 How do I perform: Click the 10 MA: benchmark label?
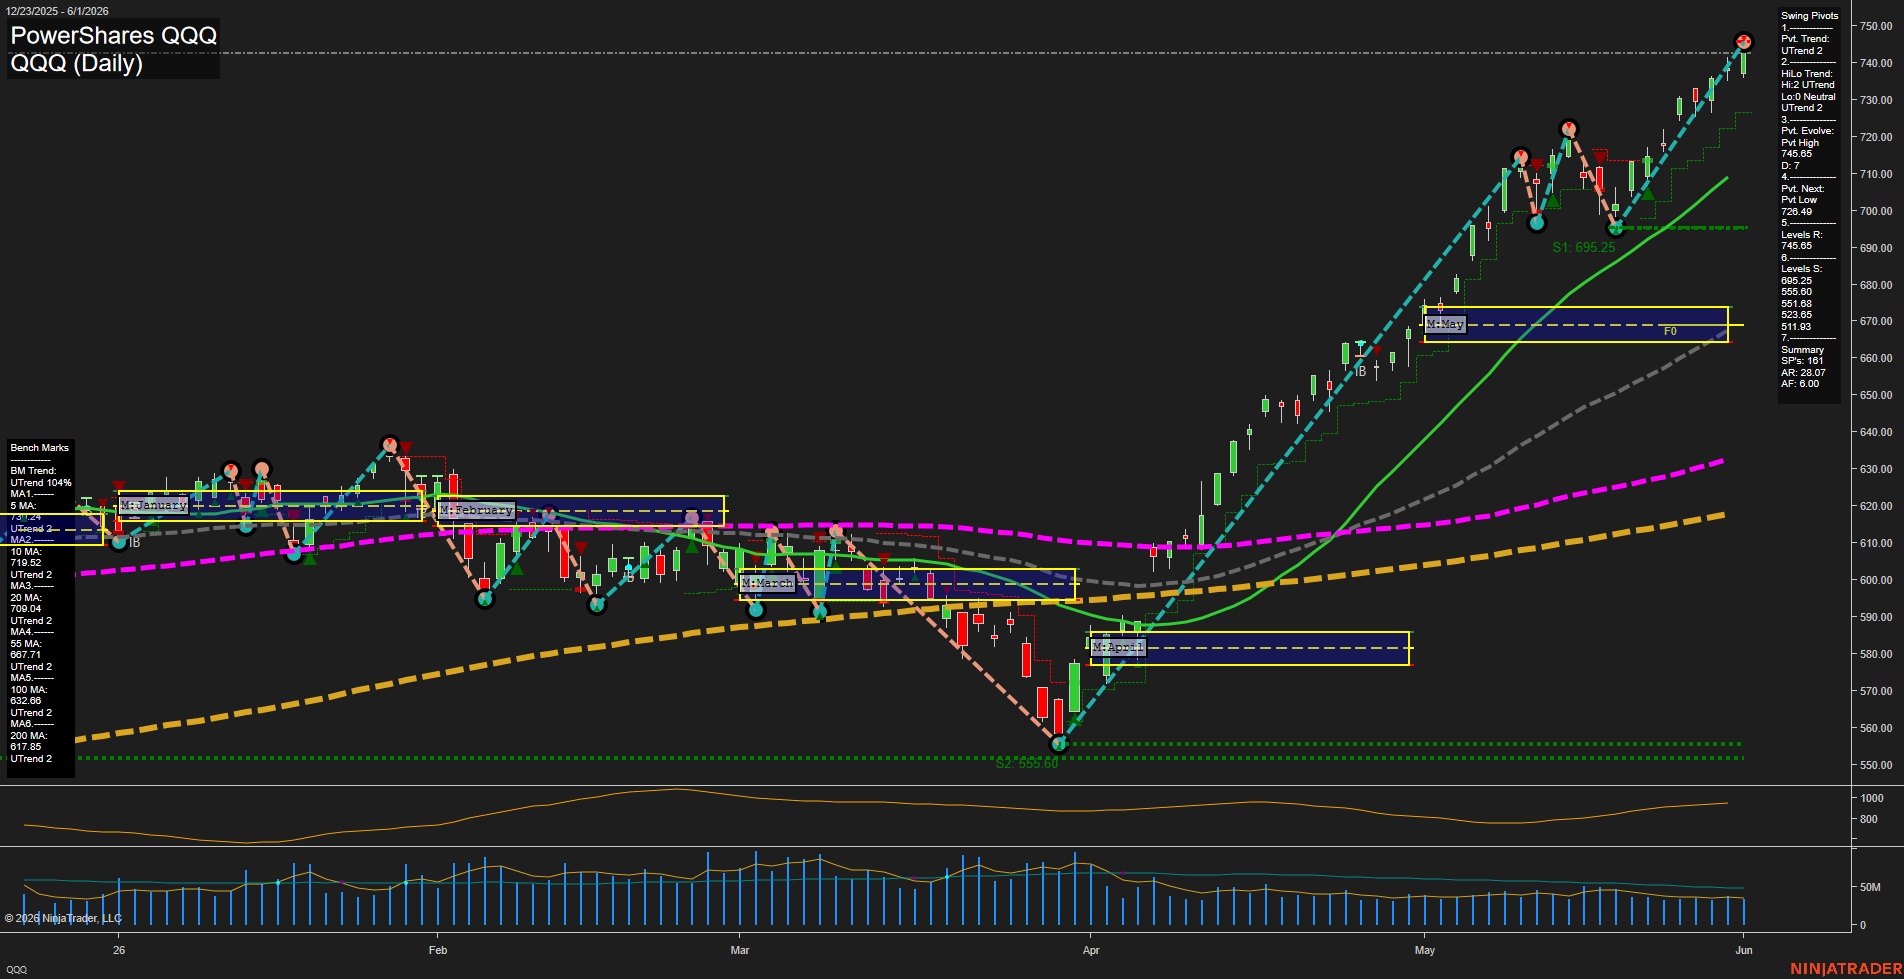point(26,552)
